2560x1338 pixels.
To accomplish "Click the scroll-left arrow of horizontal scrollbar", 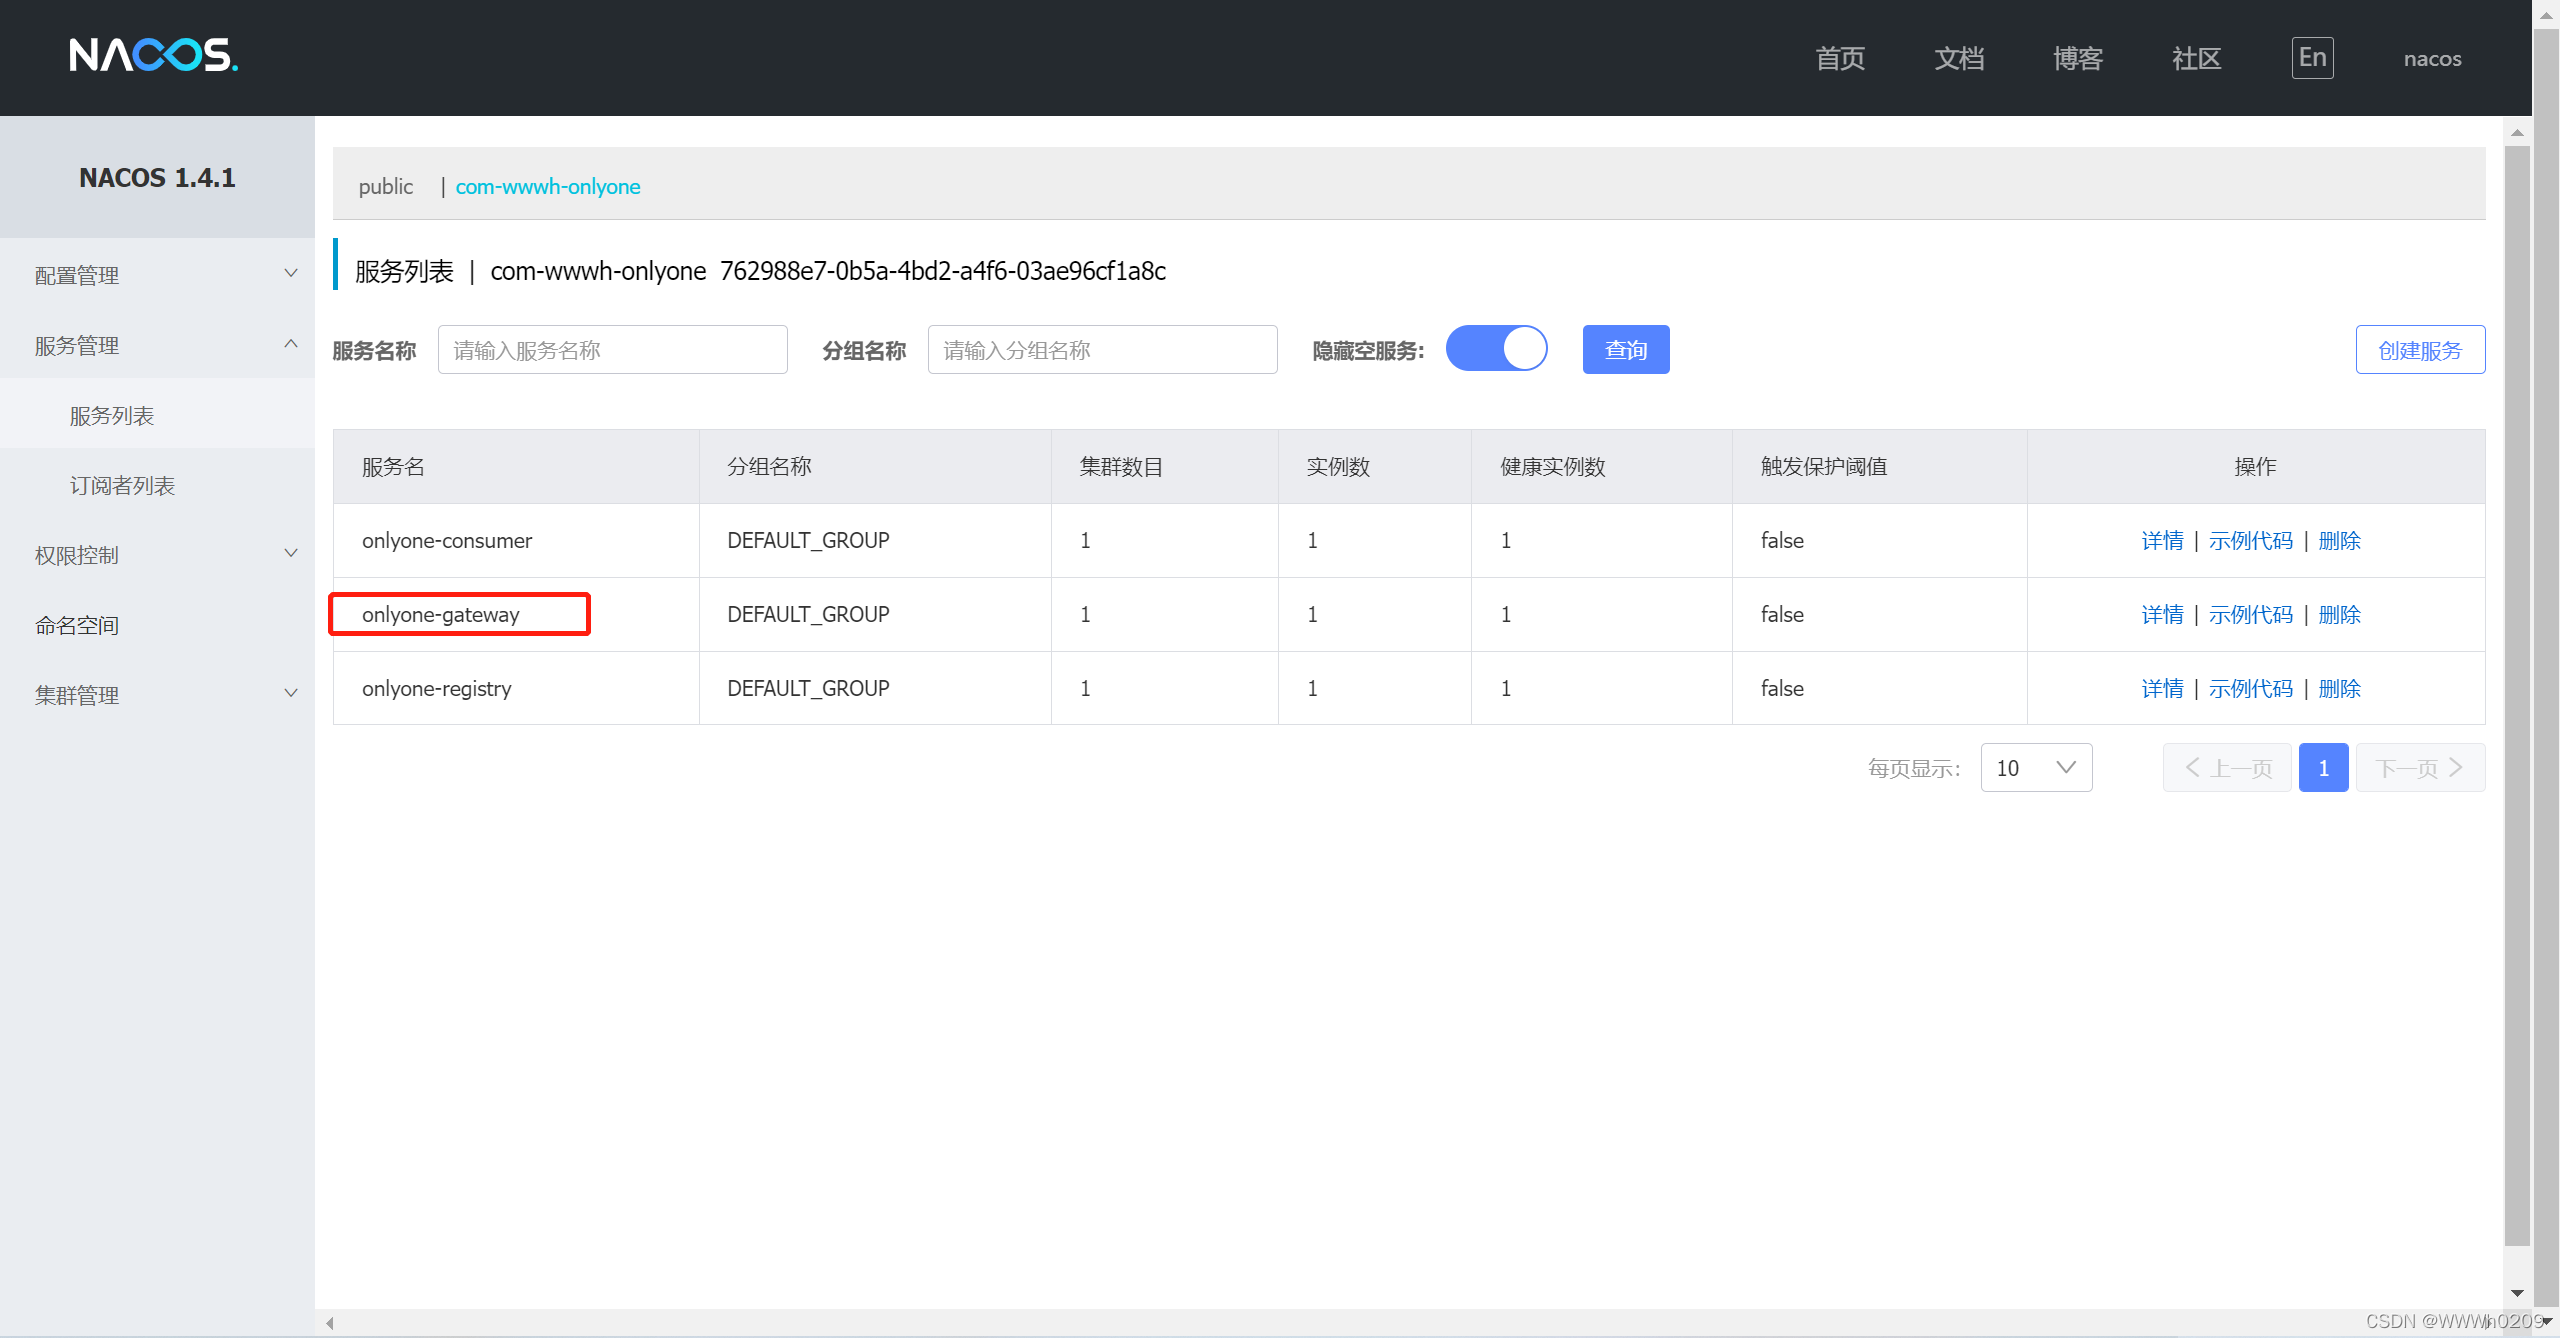I will pyautogui.click(x=329, y=1323).
